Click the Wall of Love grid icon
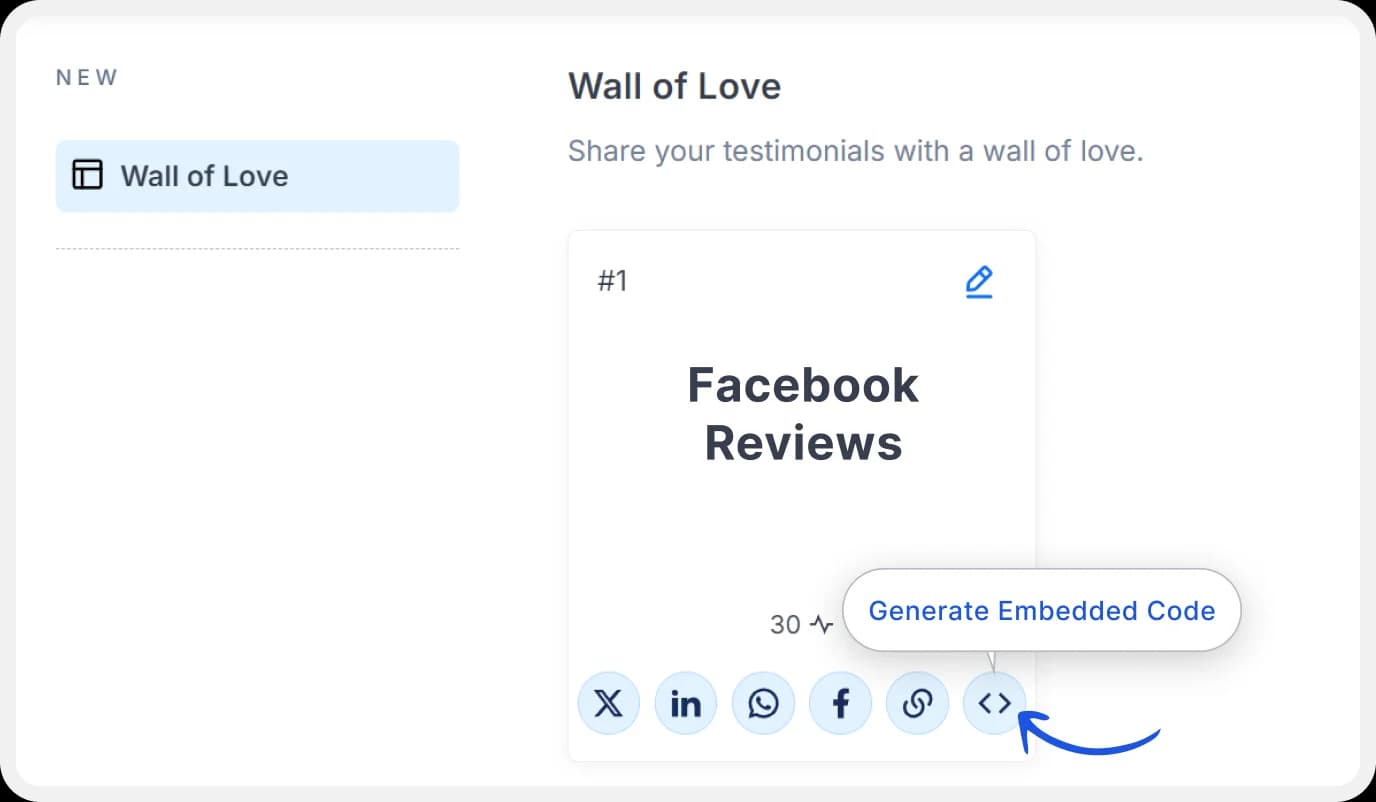 pyautogui.click(x=88, y=174)
